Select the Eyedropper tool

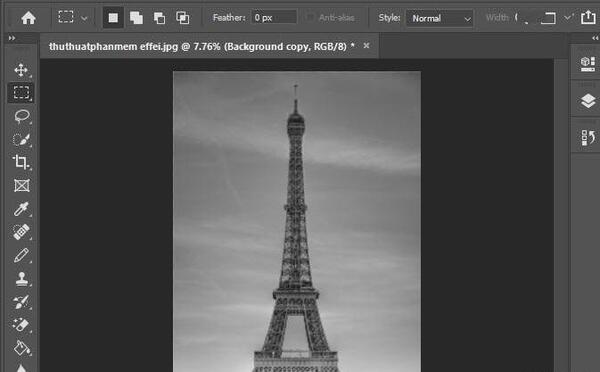coord(21,209)
